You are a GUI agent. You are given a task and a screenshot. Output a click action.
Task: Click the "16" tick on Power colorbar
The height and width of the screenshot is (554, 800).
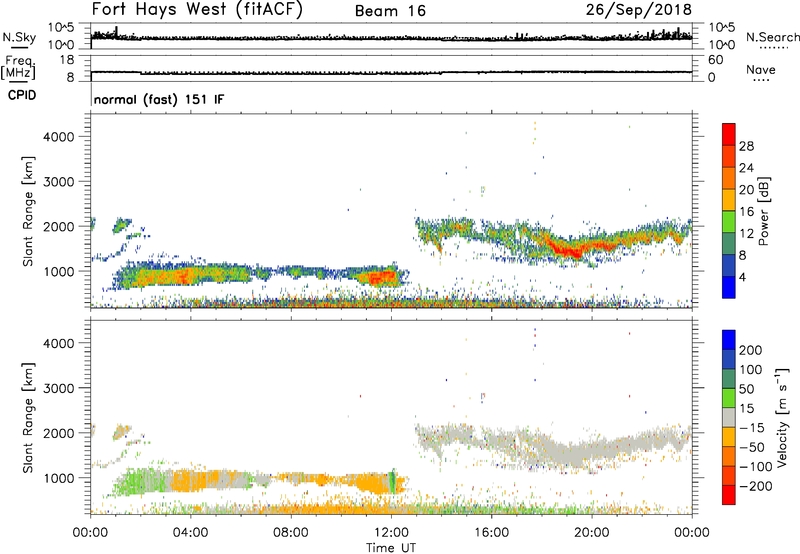746,212
